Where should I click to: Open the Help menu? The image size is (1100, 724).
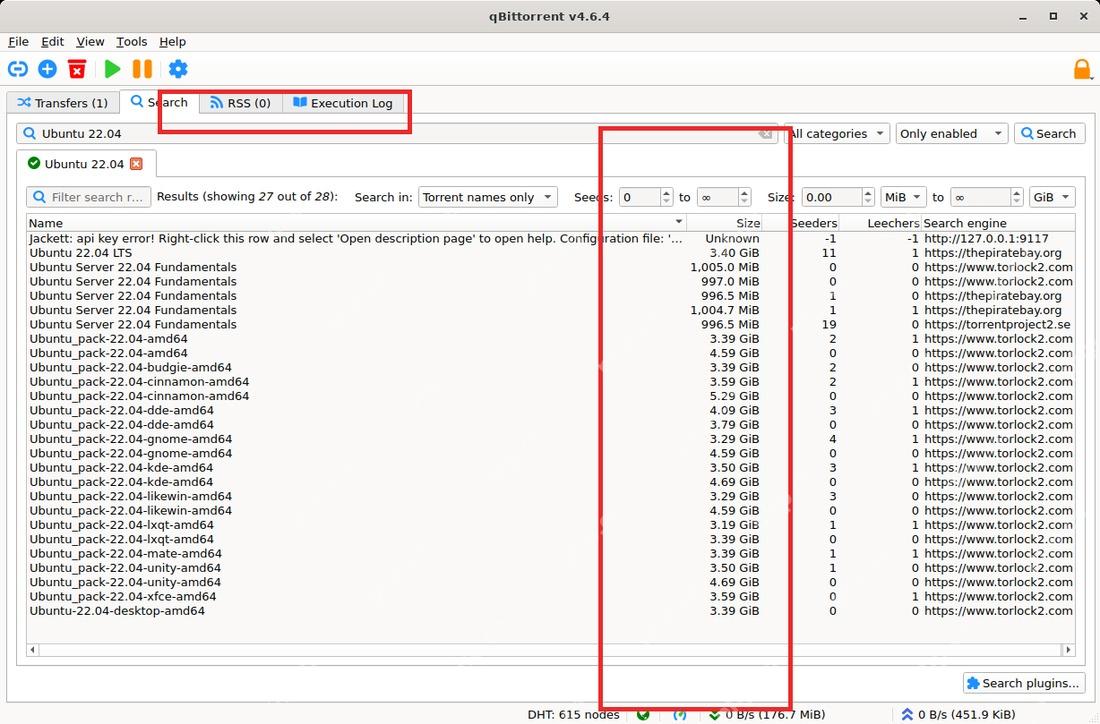coord(172,41)
